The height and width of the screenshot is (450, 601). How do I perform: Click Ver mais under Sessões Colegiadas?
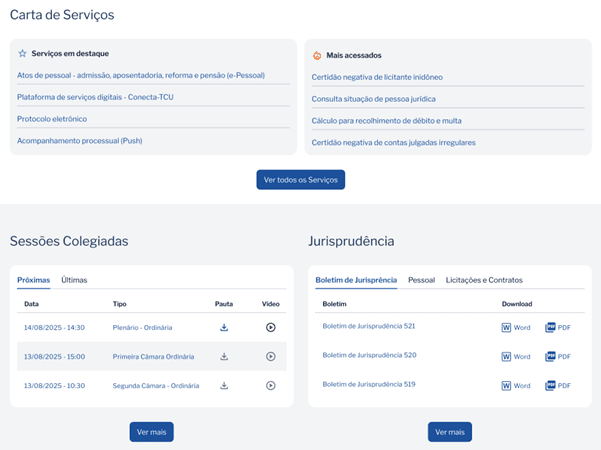tap(151, 432)
